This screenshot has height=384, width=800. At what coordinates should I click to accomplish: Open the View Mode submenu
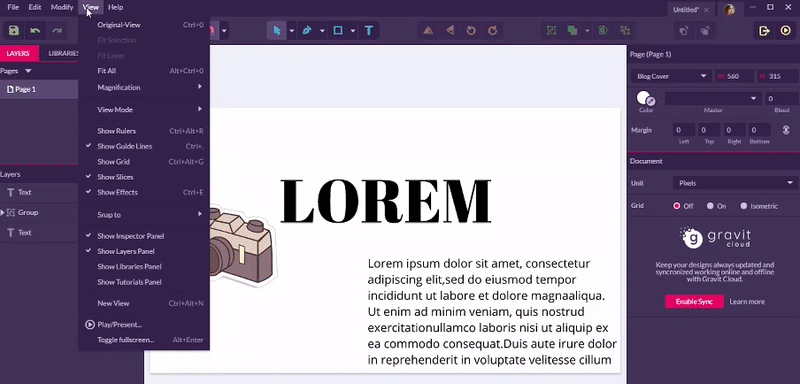tap(144, 110)
